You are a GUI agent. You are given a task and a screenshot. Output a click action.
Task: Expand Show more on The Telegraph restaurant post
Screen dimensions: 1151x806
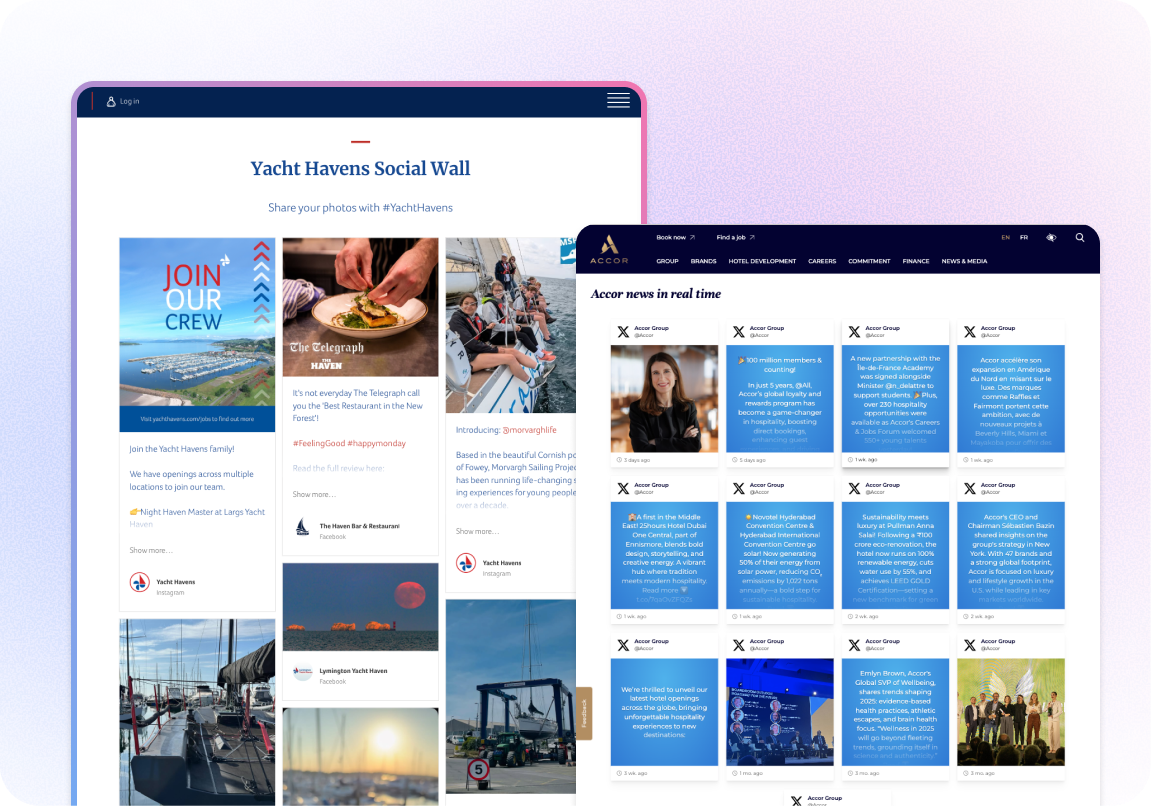click(314, 494)
